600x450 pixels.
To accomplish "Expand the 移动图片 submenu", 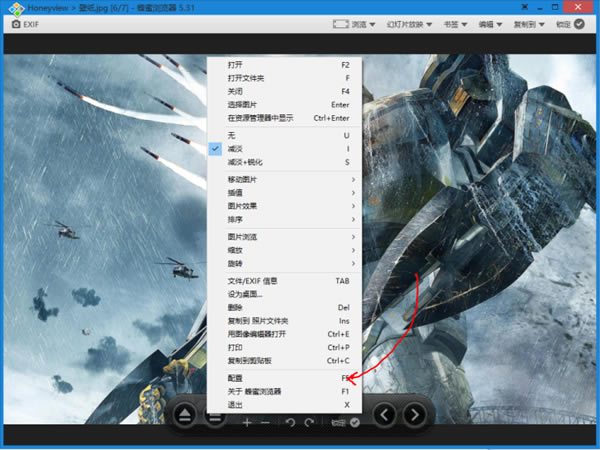I will [284, 179].
